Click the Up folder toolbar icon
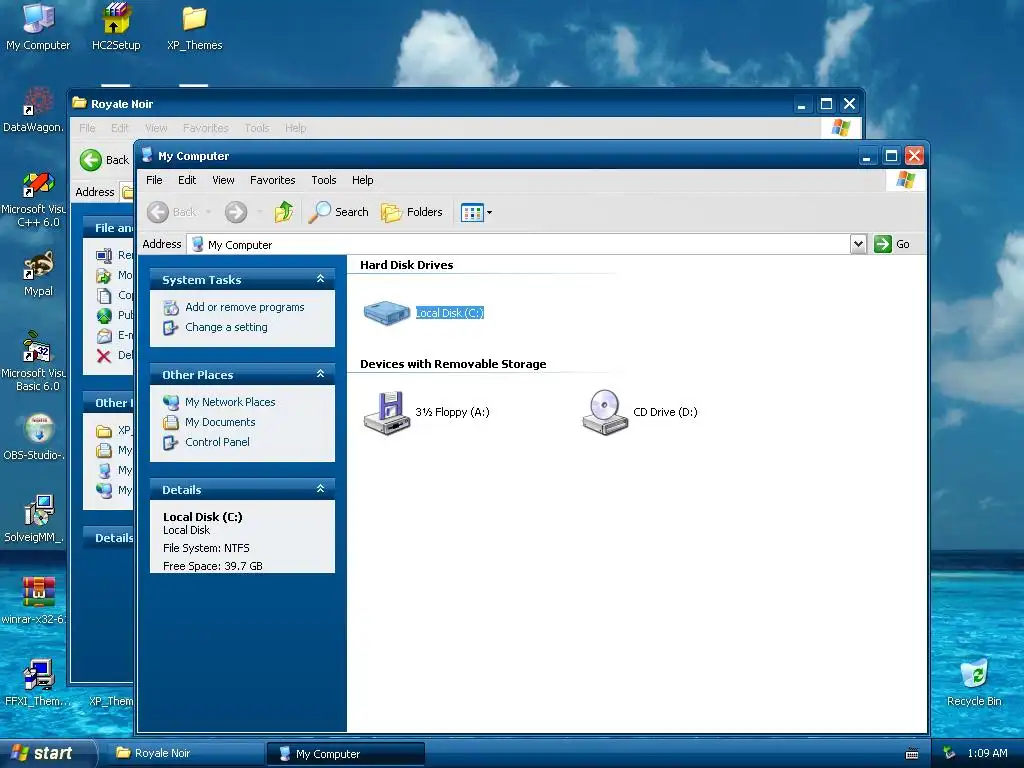The image size is (1024, 768). click(x=283, y=212)
